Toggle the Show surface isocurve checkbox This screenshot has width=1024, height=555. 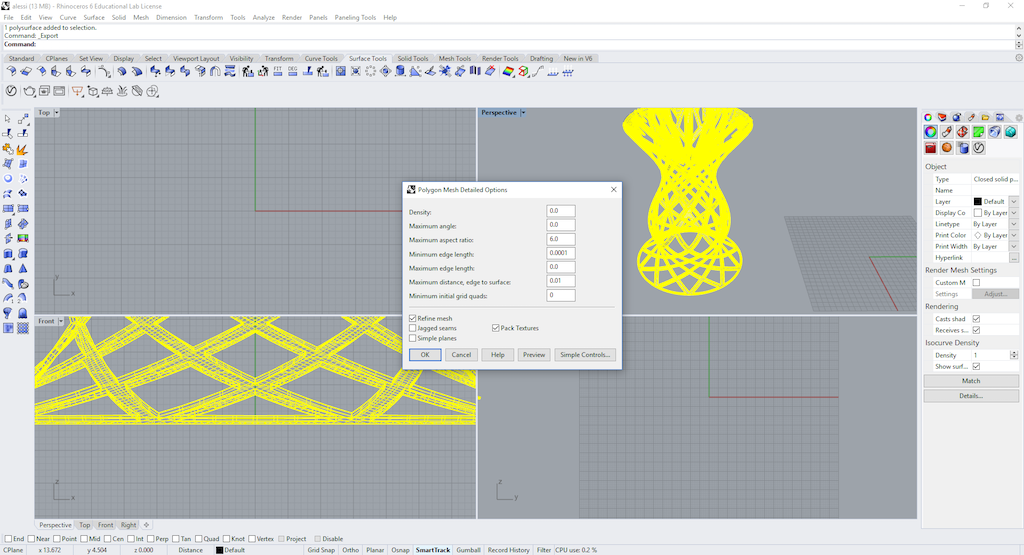(976, 366)
